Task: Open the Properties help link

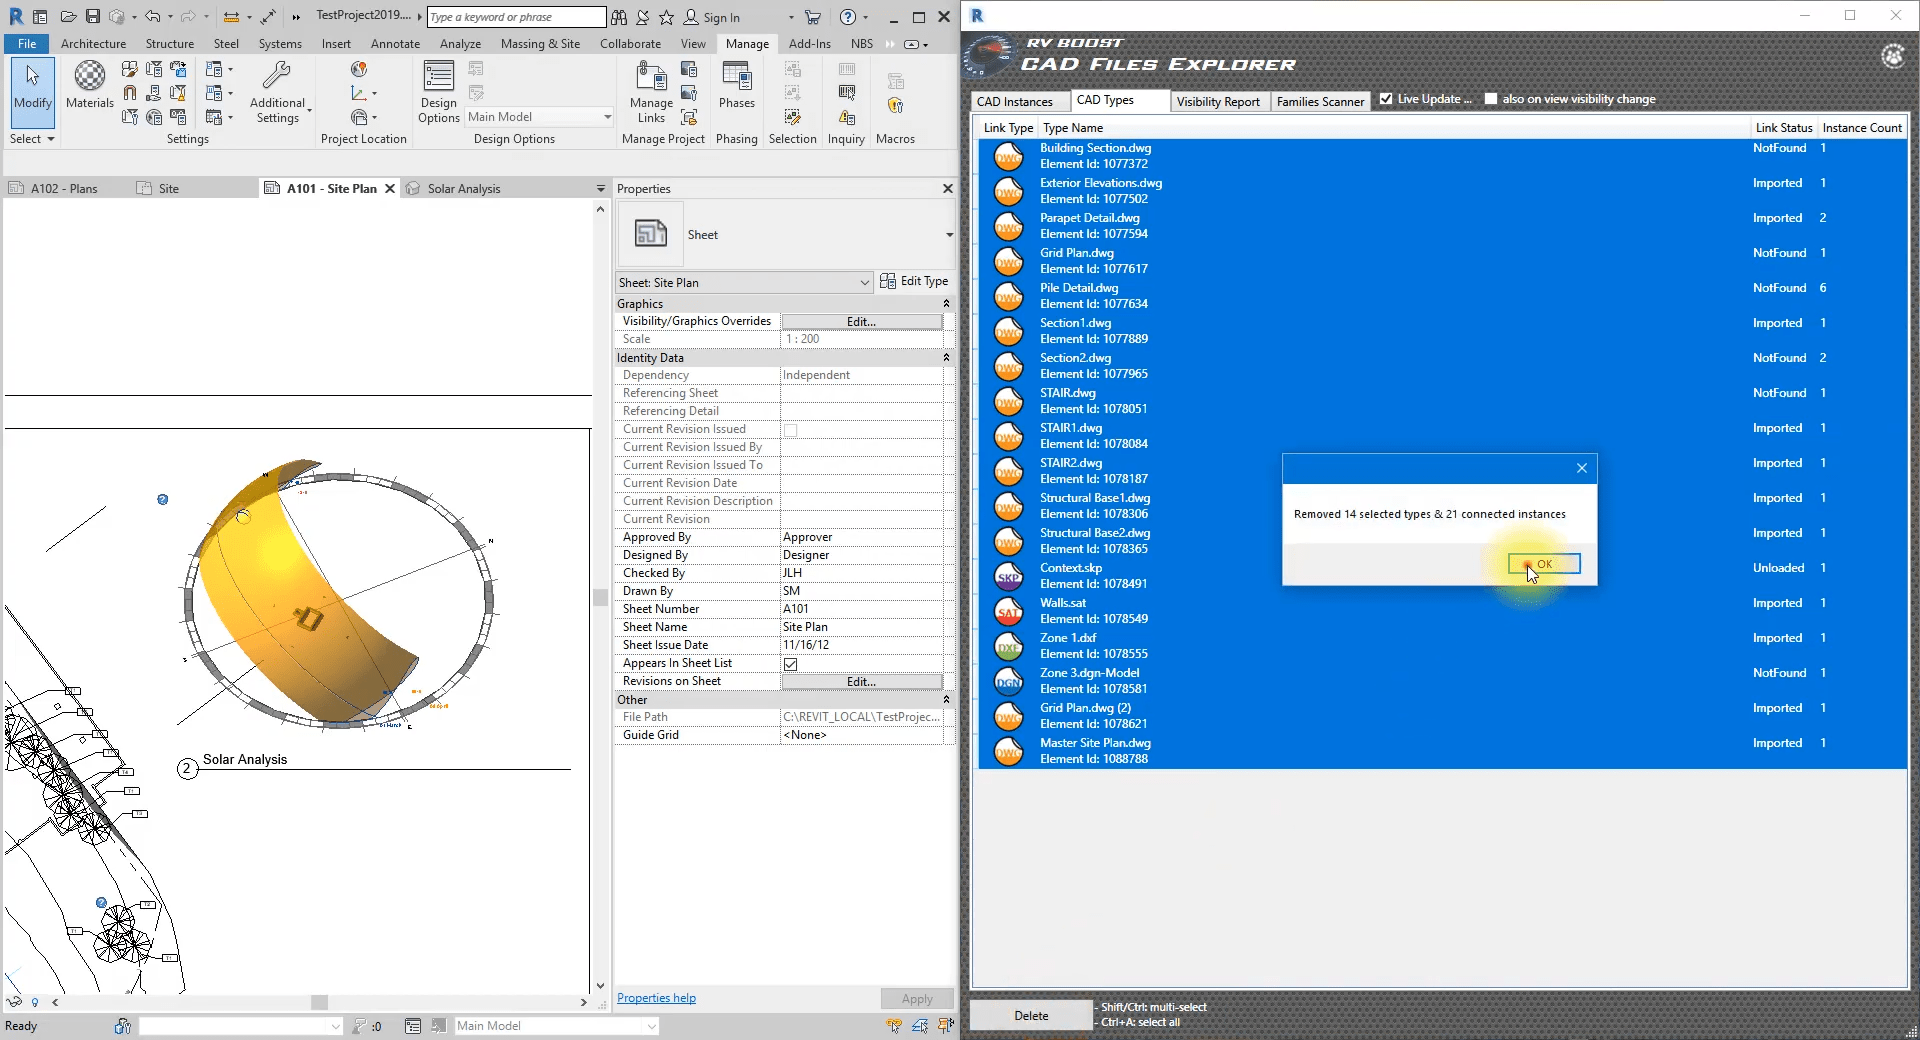Action: [656, 998]
